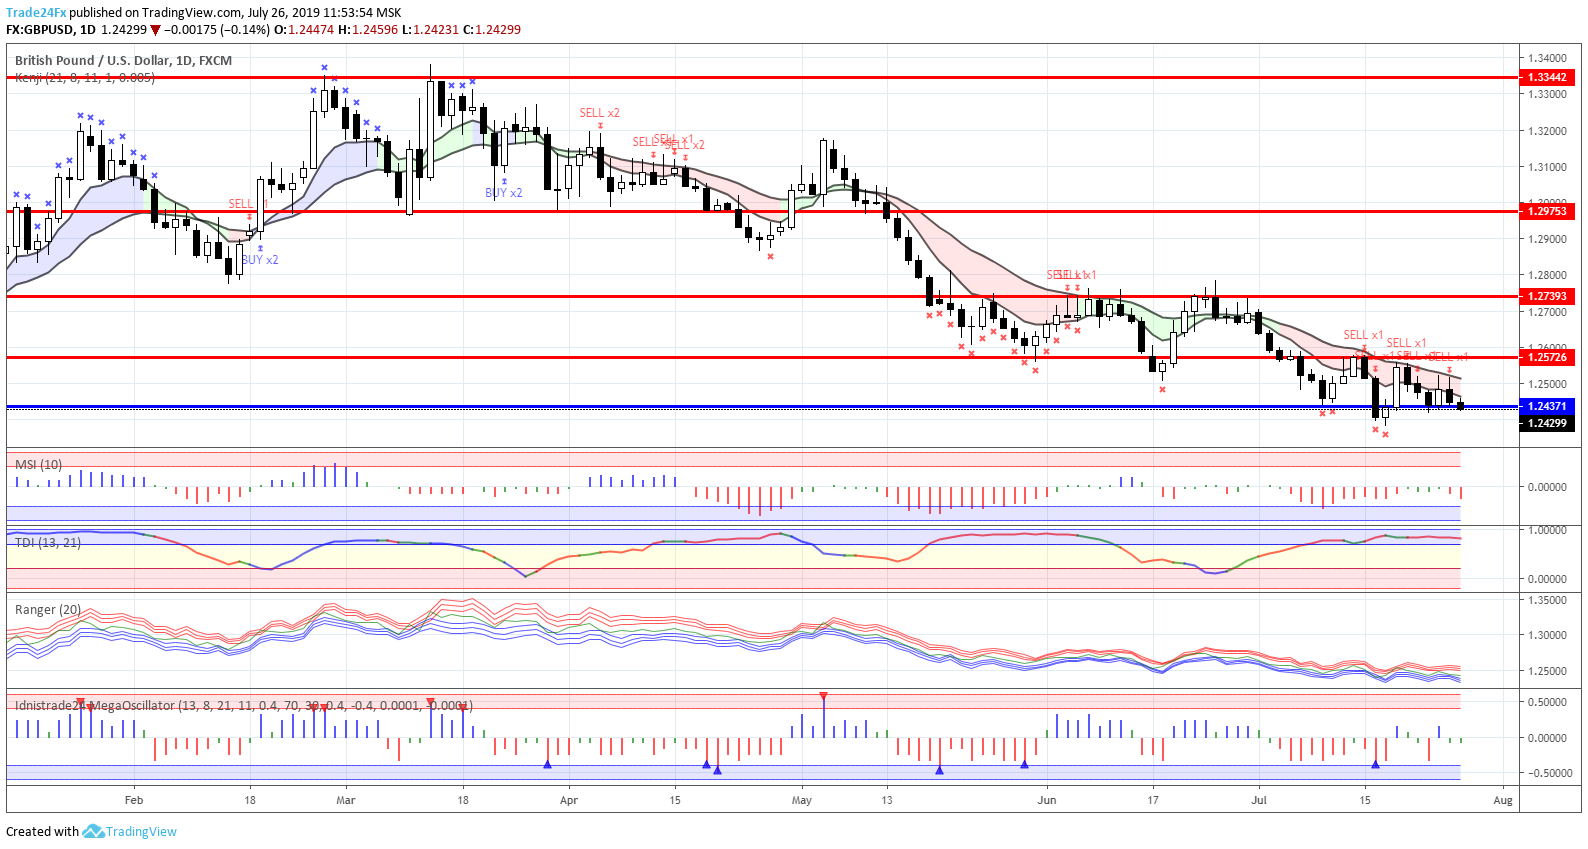
Task: Click the 1.35000 tick on Ranger scale
Action: coord(1546,600)
